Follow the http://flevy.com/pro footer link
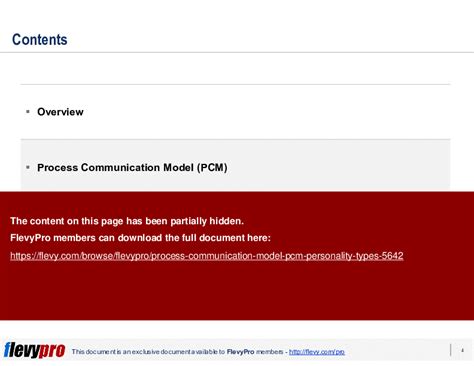 [317, 352]
